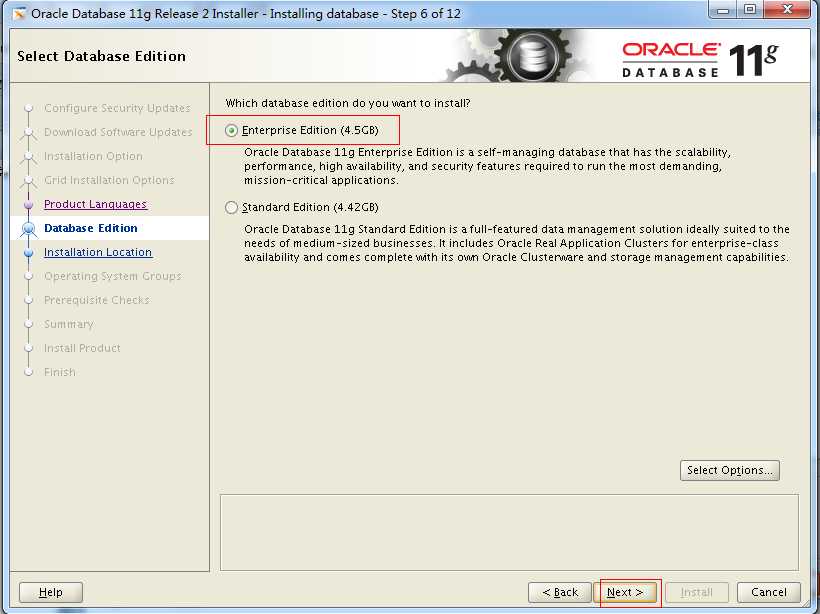Image resolution: width=820 pixels, height=614 pixels.
Task: Cancel the installation
Action: pyautogui.click(x=768, y=592)
